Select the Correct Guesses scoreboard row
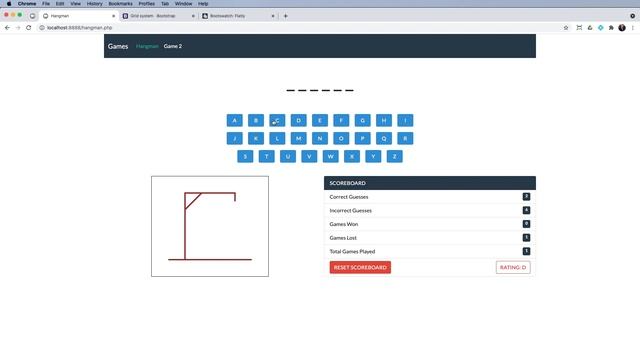640x360 pixels. [430, 197]
